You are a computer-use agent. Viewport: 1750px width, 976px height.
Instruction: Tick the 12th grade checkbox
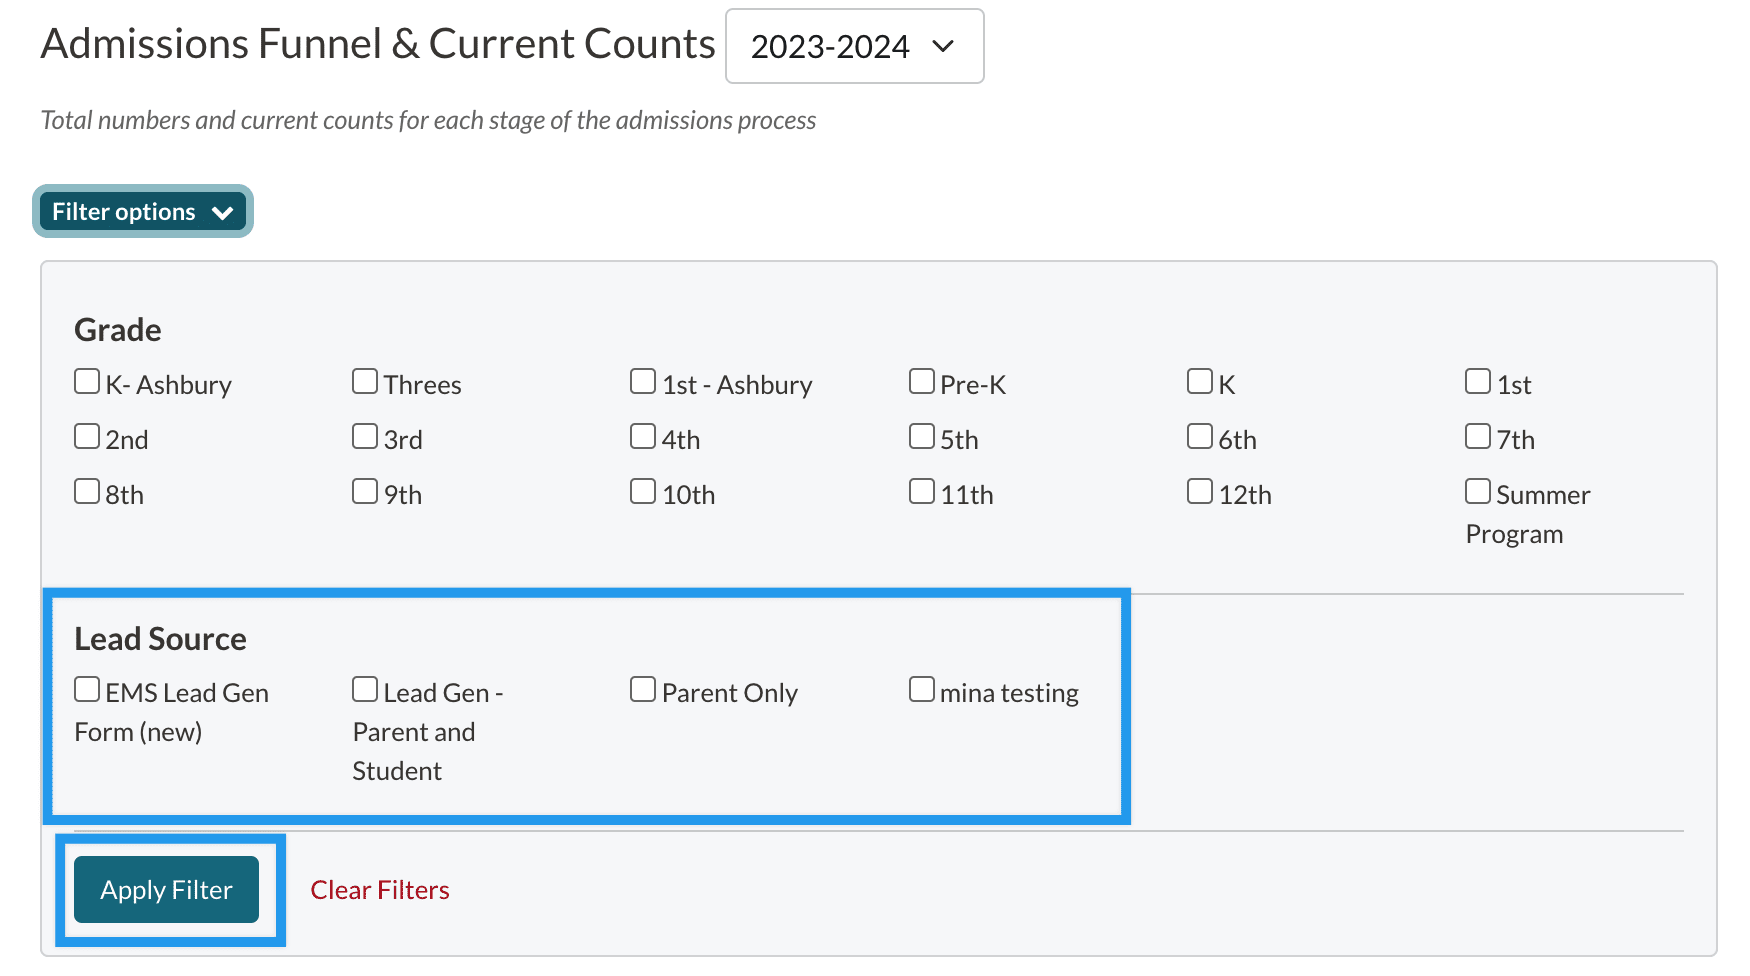pos(1199,492)
